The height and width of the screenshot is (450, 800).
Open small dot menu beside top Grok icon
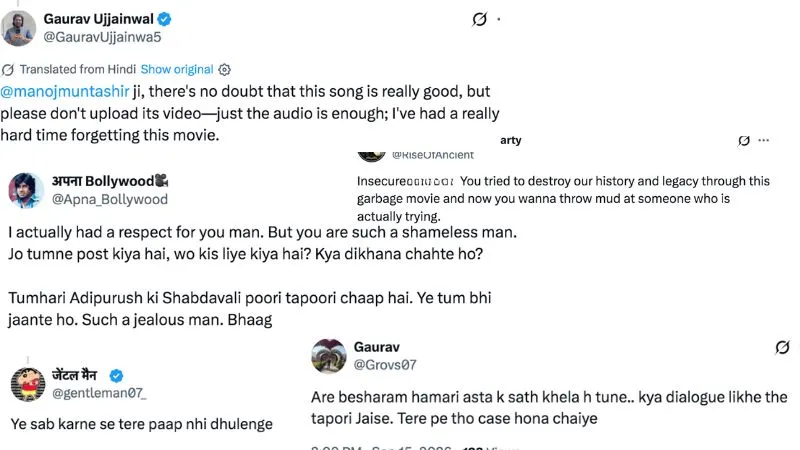pyautogui.click(x=498, y=19)
